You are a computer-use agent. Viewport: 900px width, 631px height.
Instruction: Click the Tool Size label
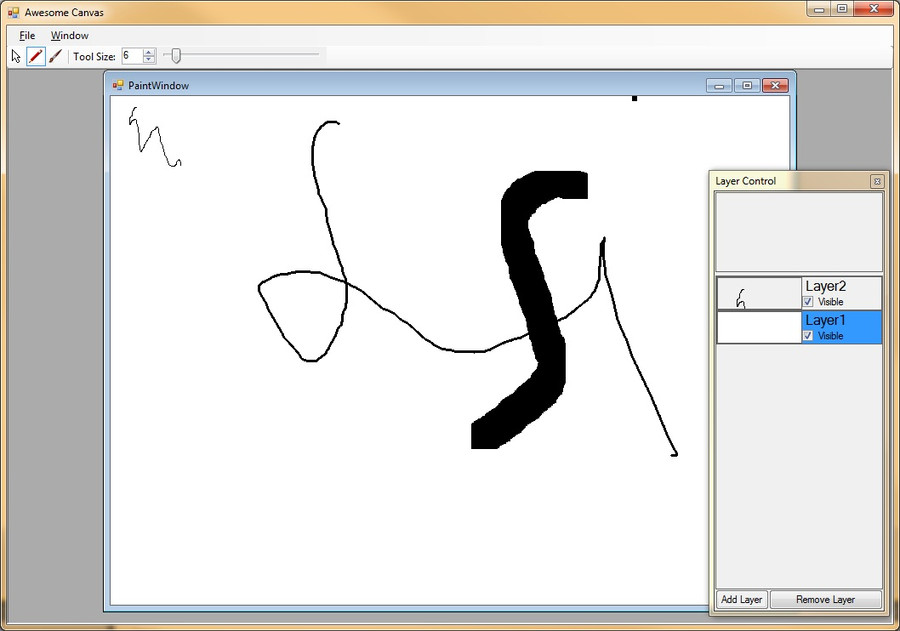pyautogui.click(x=94, y=56)
